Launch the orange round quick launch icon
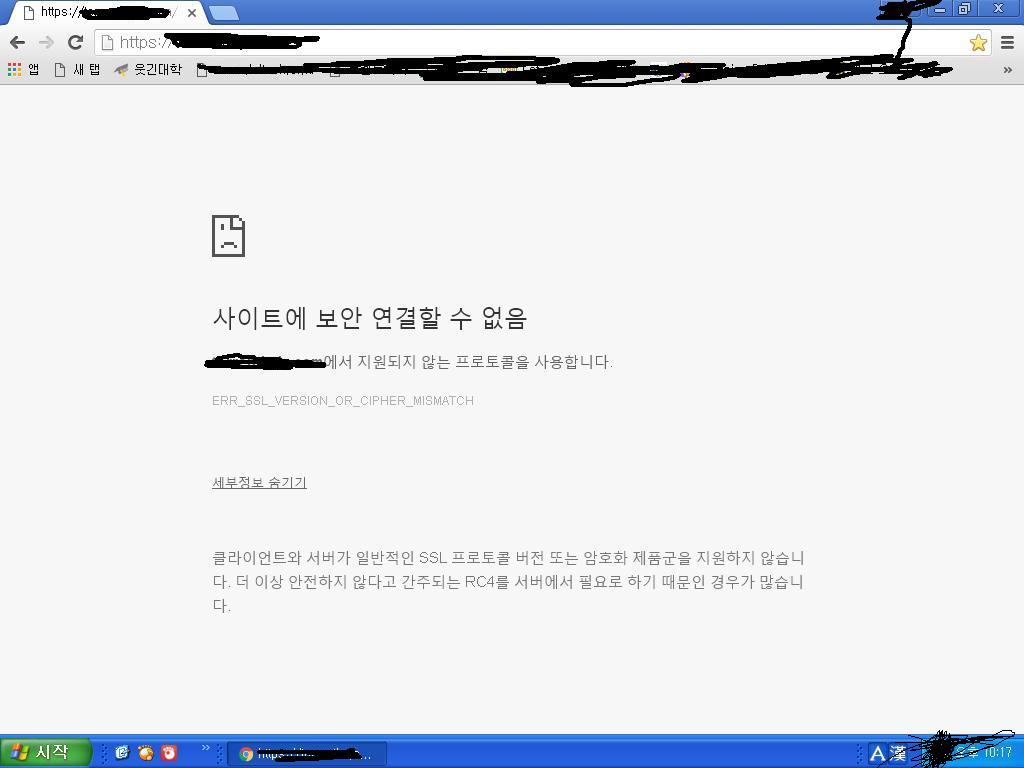Screen dimensions: 1024x768 point(146,753)
